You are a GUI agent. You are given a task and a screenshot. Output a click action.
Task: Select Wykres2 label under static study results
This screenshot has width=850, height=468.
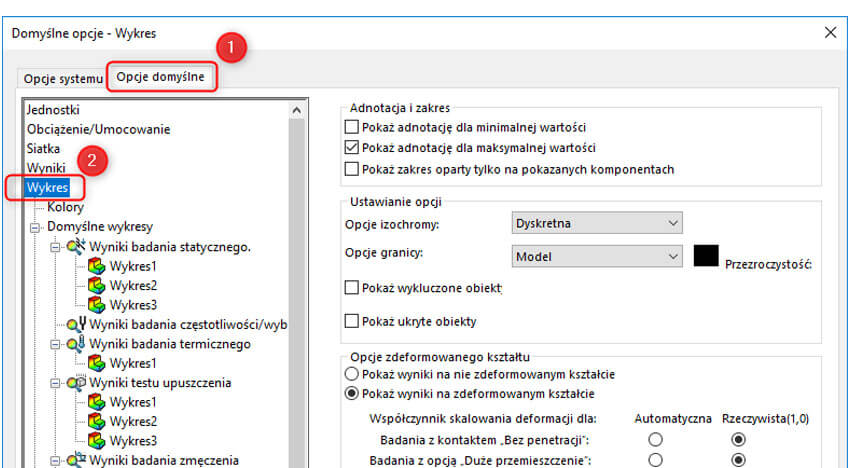pyautogui.click(x=133, y=286)
